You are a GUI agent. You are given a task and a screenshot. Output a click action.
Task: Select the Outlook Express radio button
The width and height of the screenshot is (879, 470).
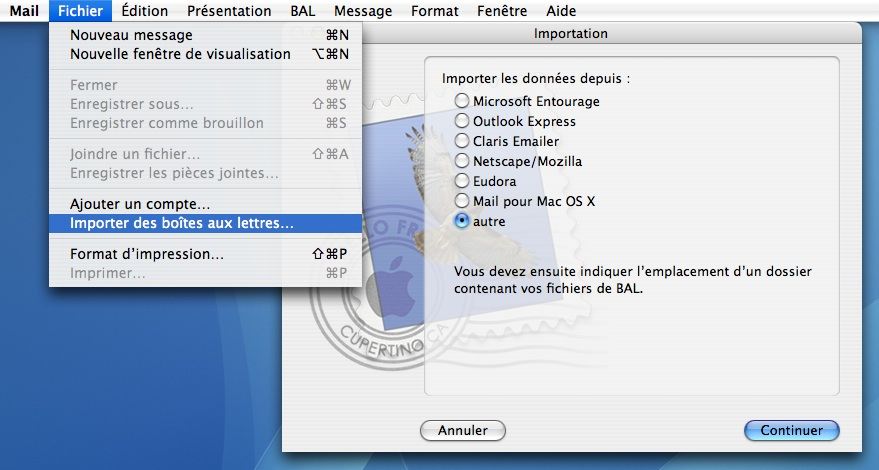tap(461, 121)
